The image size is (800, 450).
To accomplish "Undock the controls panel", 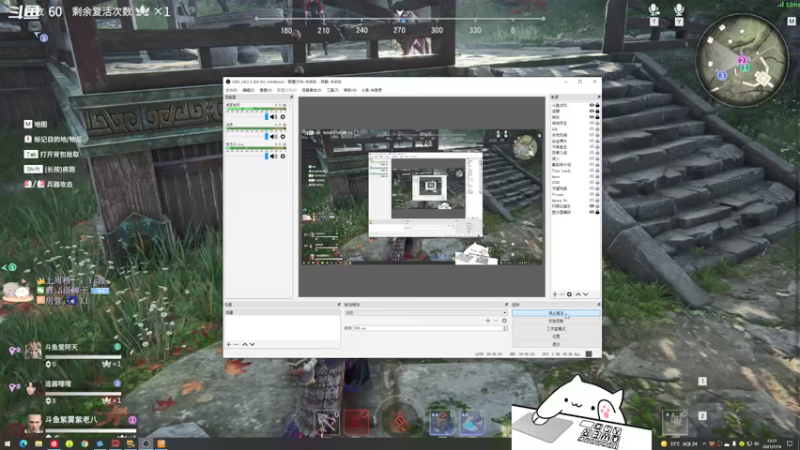I will tap(598, 305).
